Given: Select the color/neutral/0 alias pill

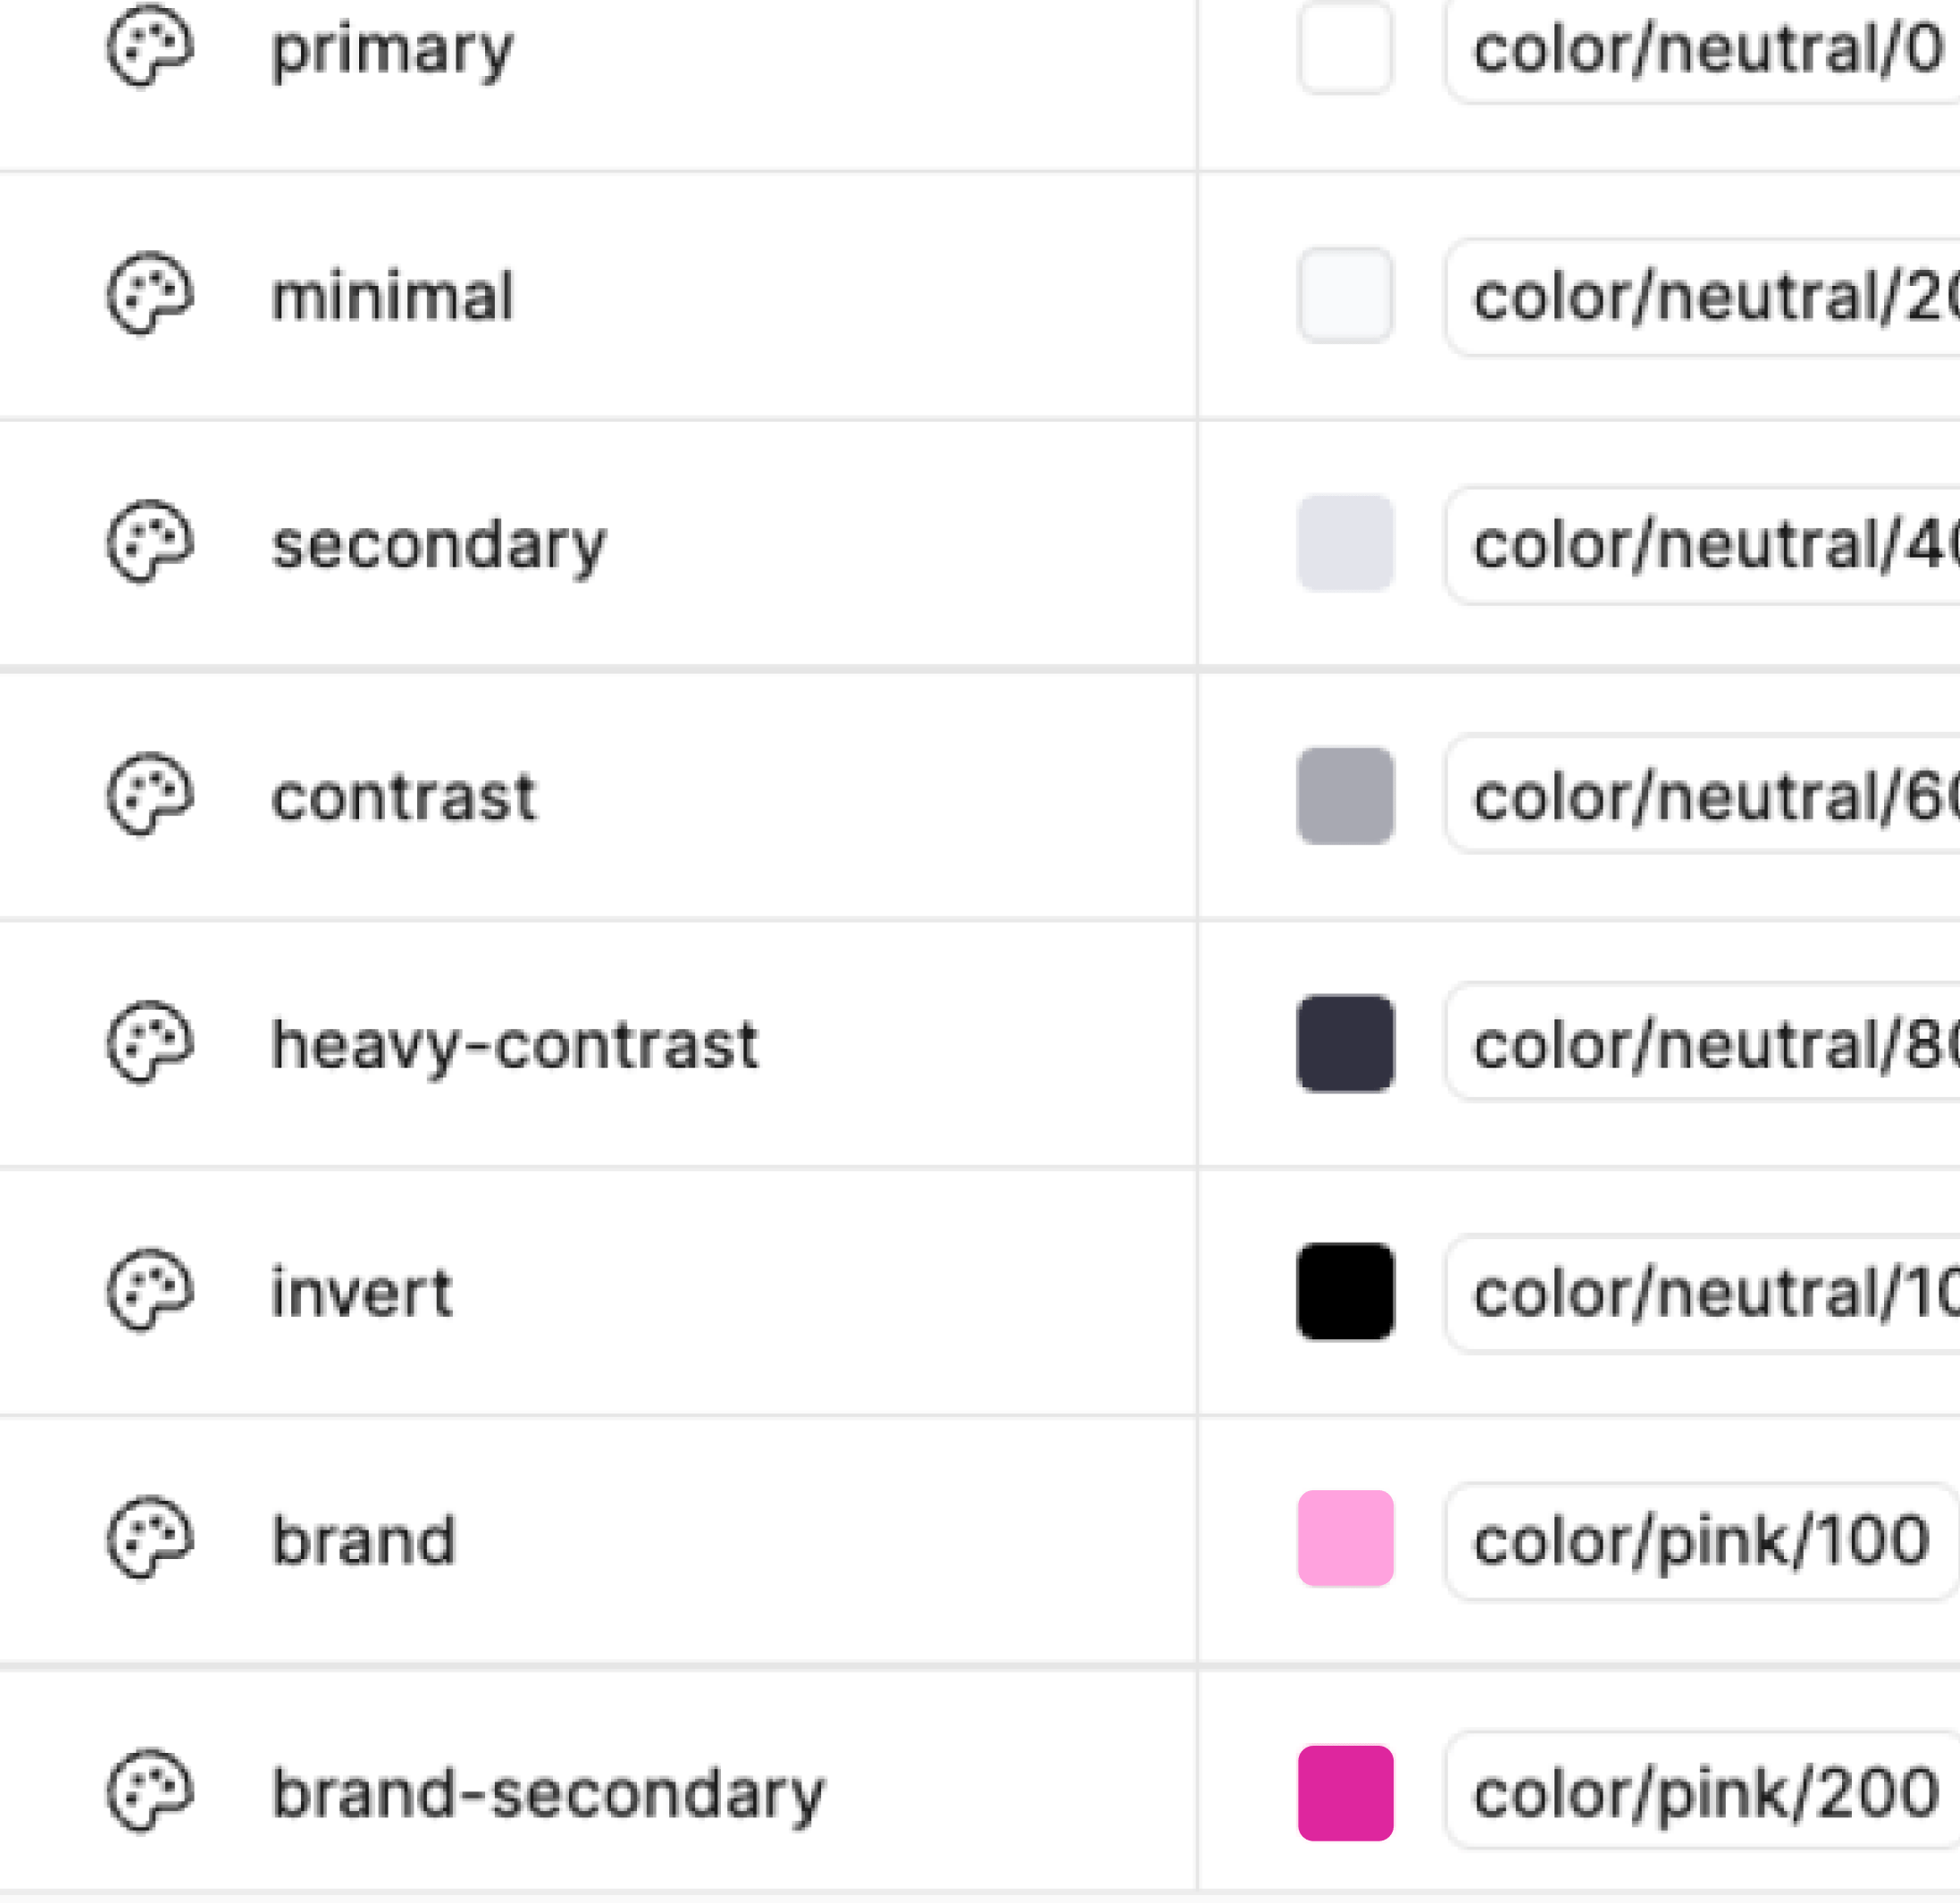Looking at the screenshot, I should point(1704,50).
